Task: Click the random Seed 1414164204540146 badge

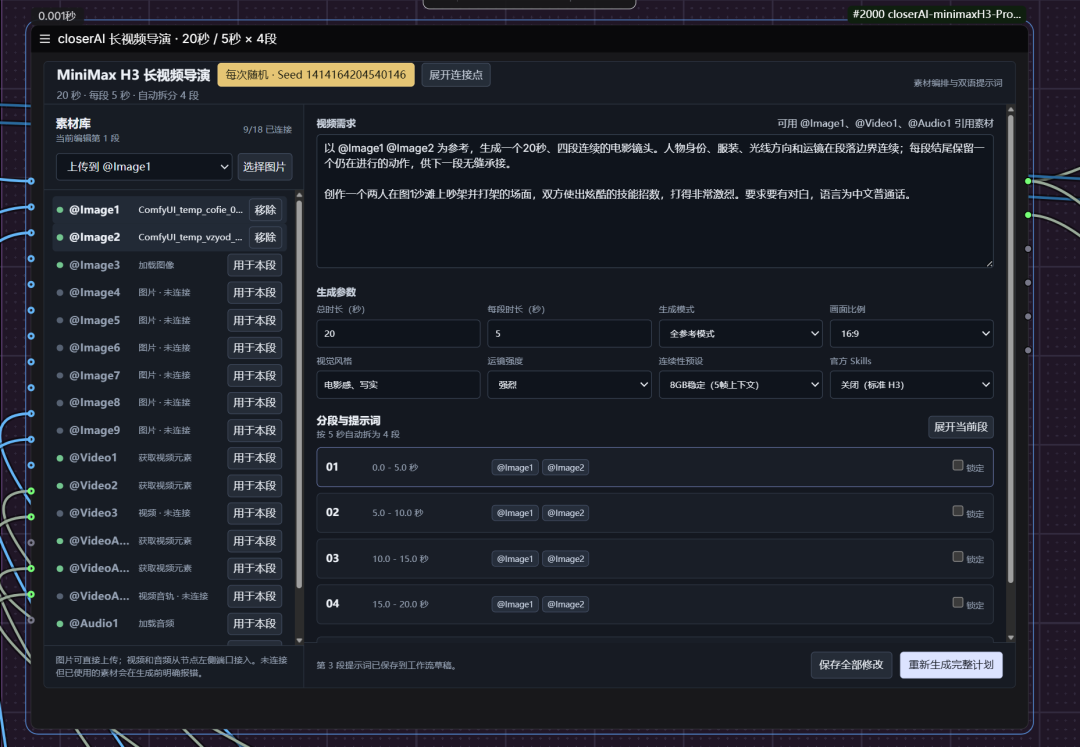Action: [316, 75]
